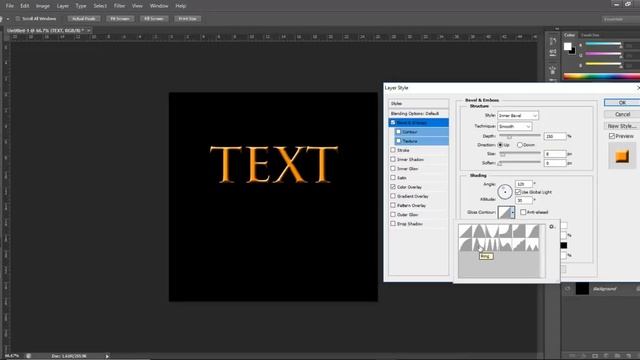
Task: Open the Layer menu
Action: tap(62, 6)
